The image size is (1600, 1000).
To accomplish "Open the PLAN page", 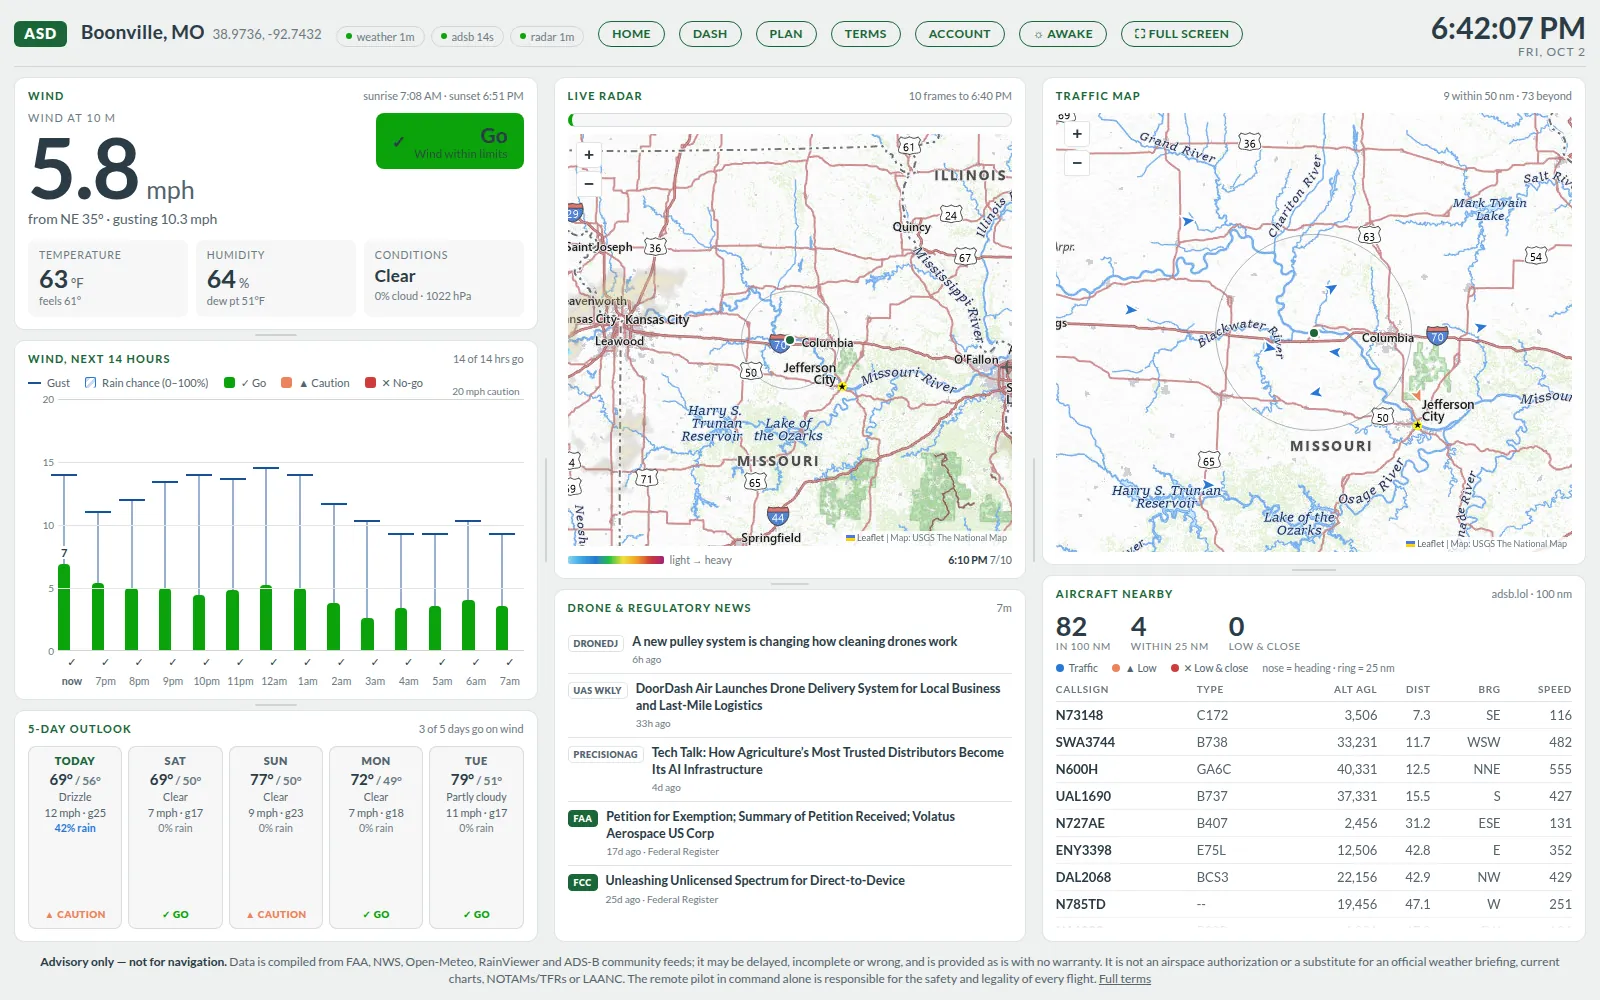I will pos(786,34).
